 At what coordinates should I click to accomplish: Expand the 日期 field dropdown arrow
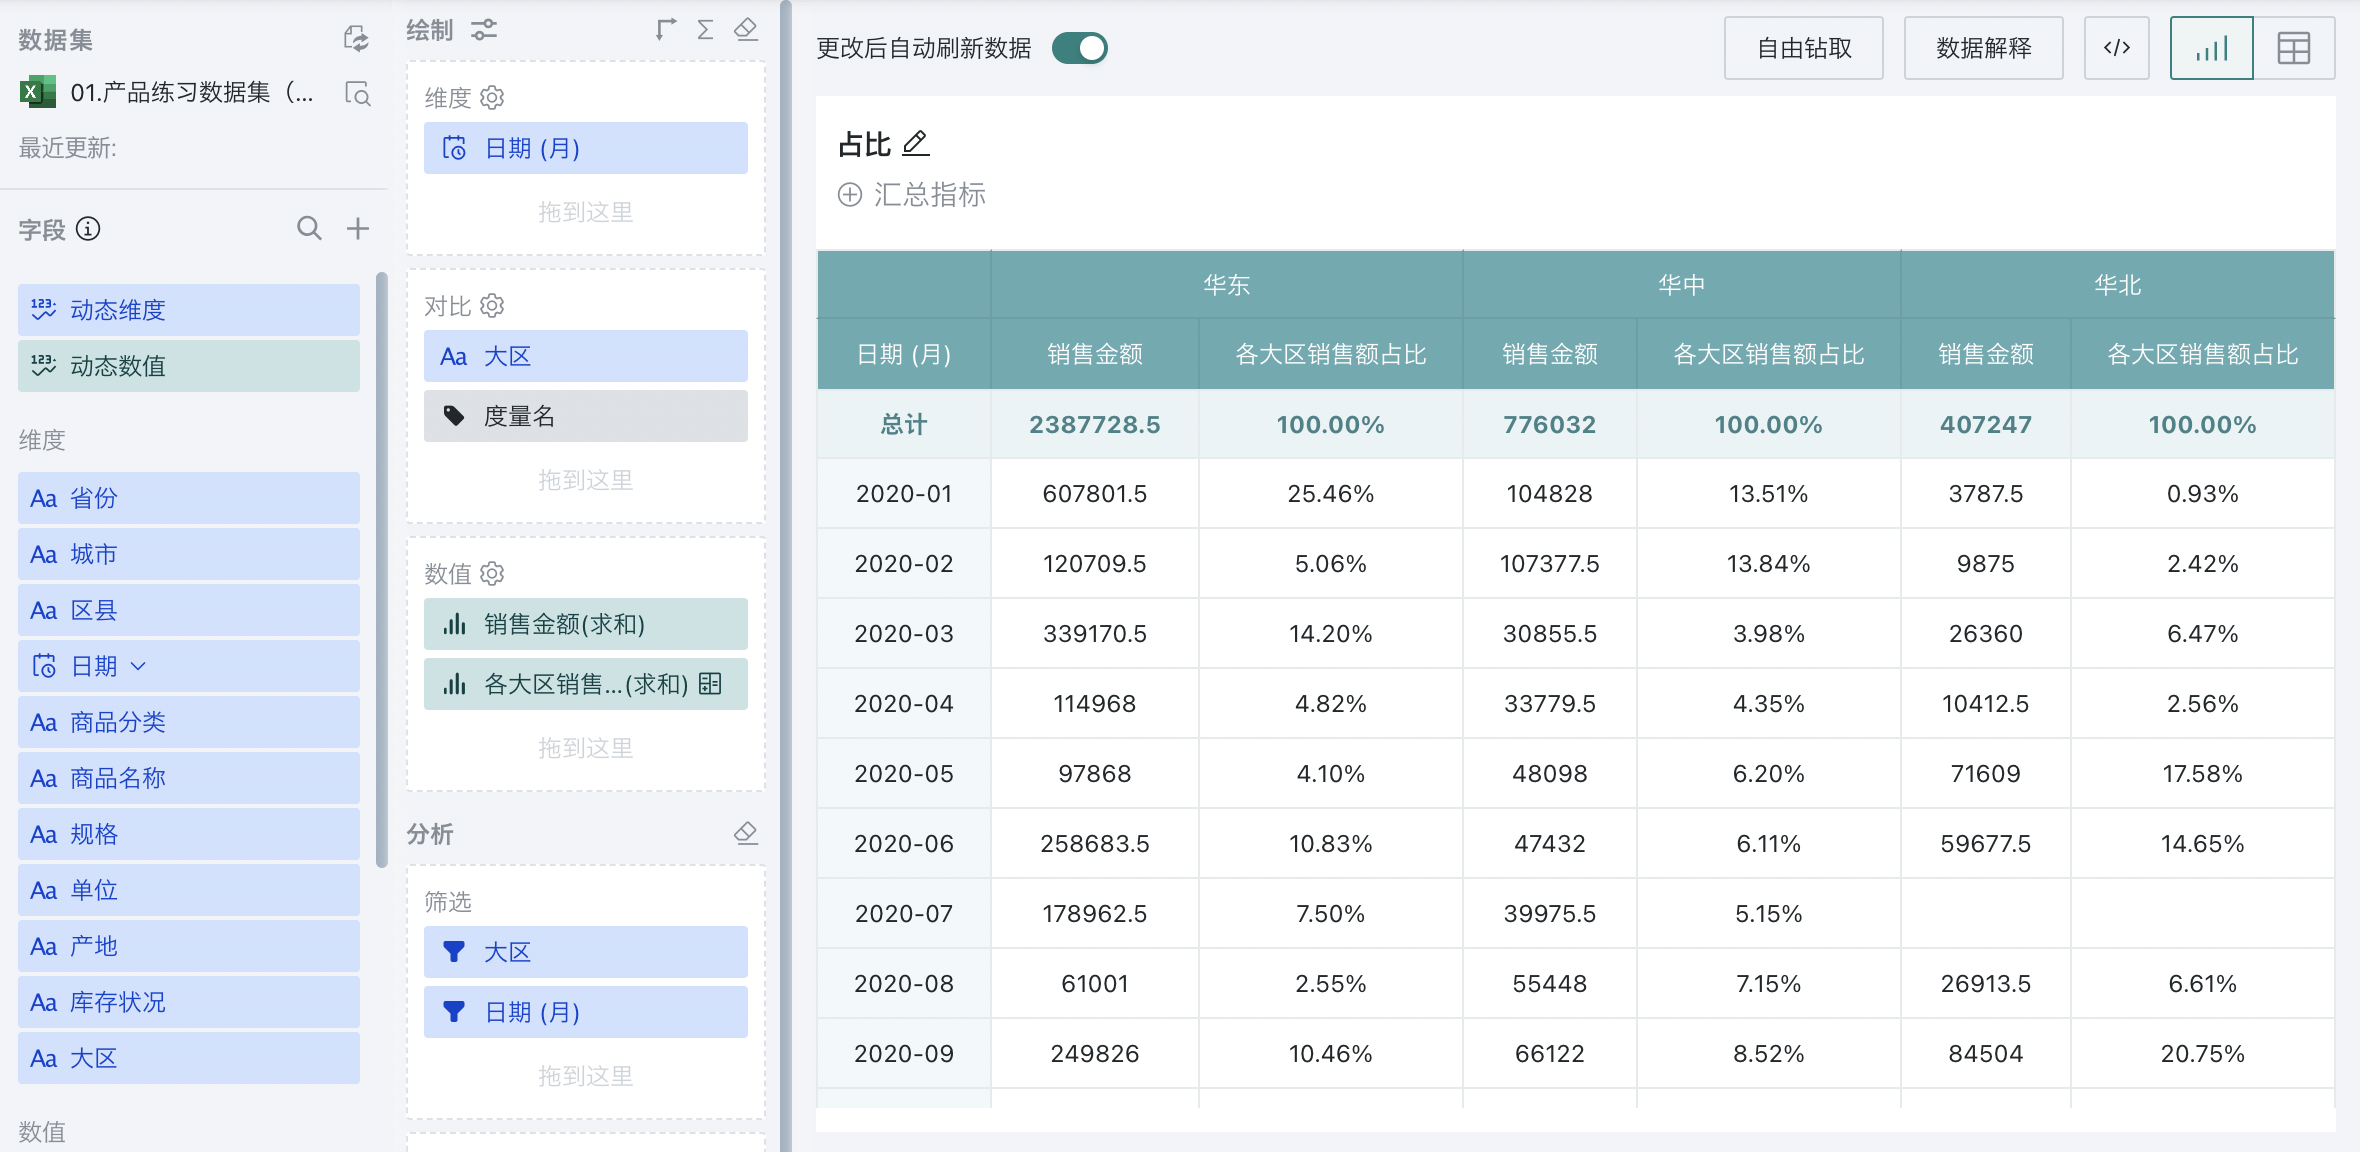(139, 666)
